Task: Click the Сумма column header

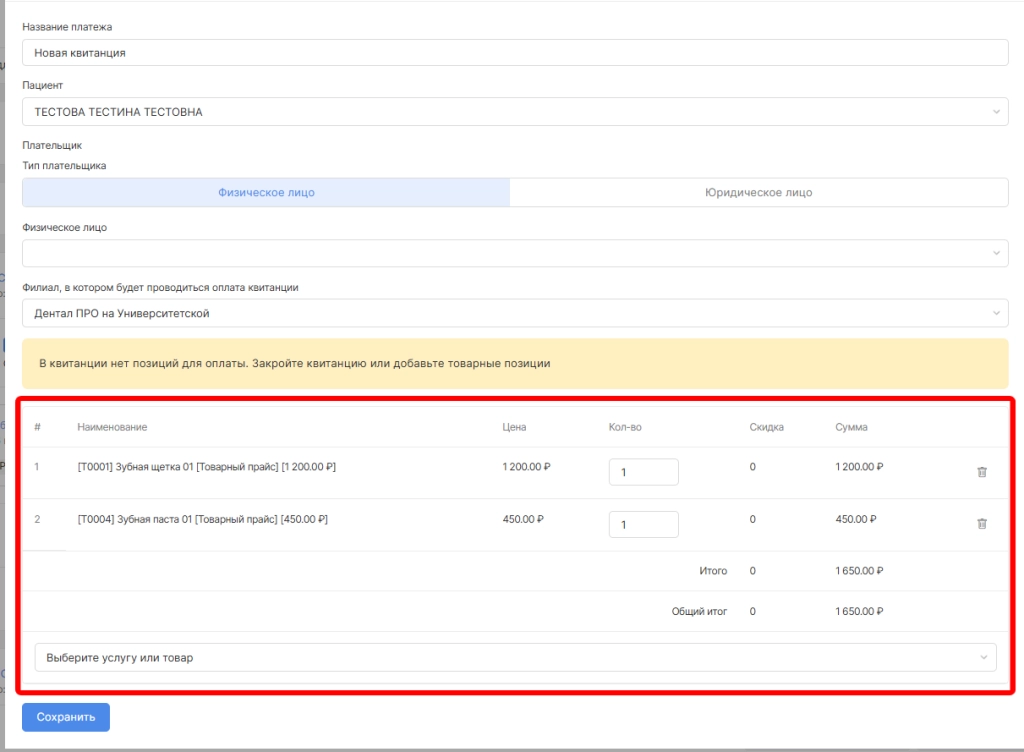Action: click(x=851, y=427)
